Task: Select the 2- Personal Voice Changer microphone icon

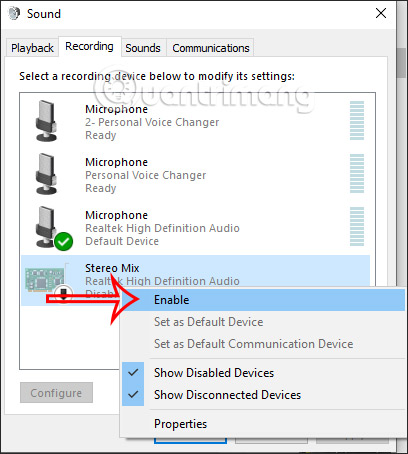Action: click(x=46, y=121)
